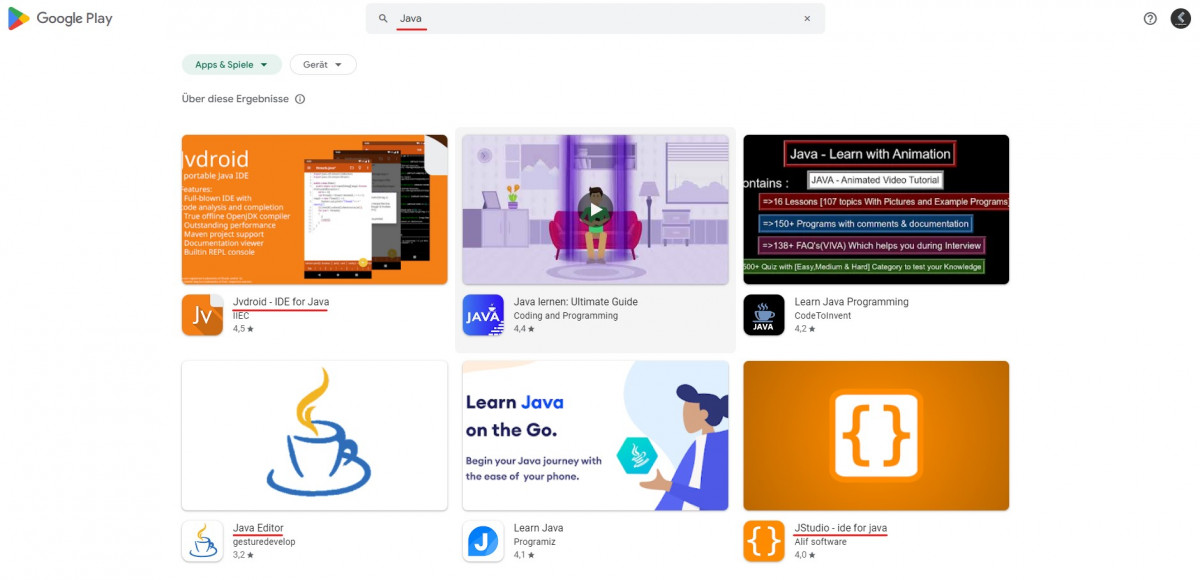
Task: Open the user account avatar
Action: pyautogui.click(x=1180, y=18)
